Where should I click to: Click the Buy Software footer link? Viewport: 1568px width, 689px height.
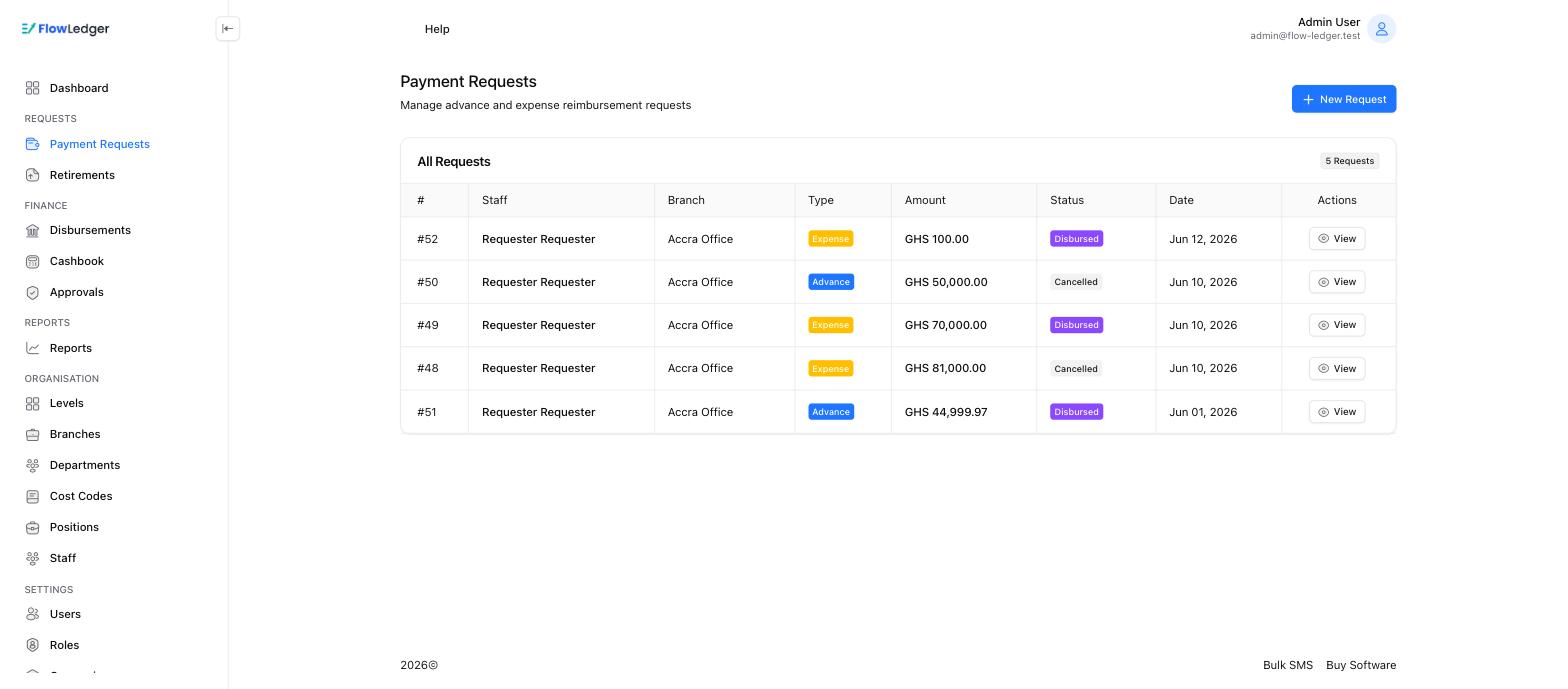click(x=1361, y=665)
